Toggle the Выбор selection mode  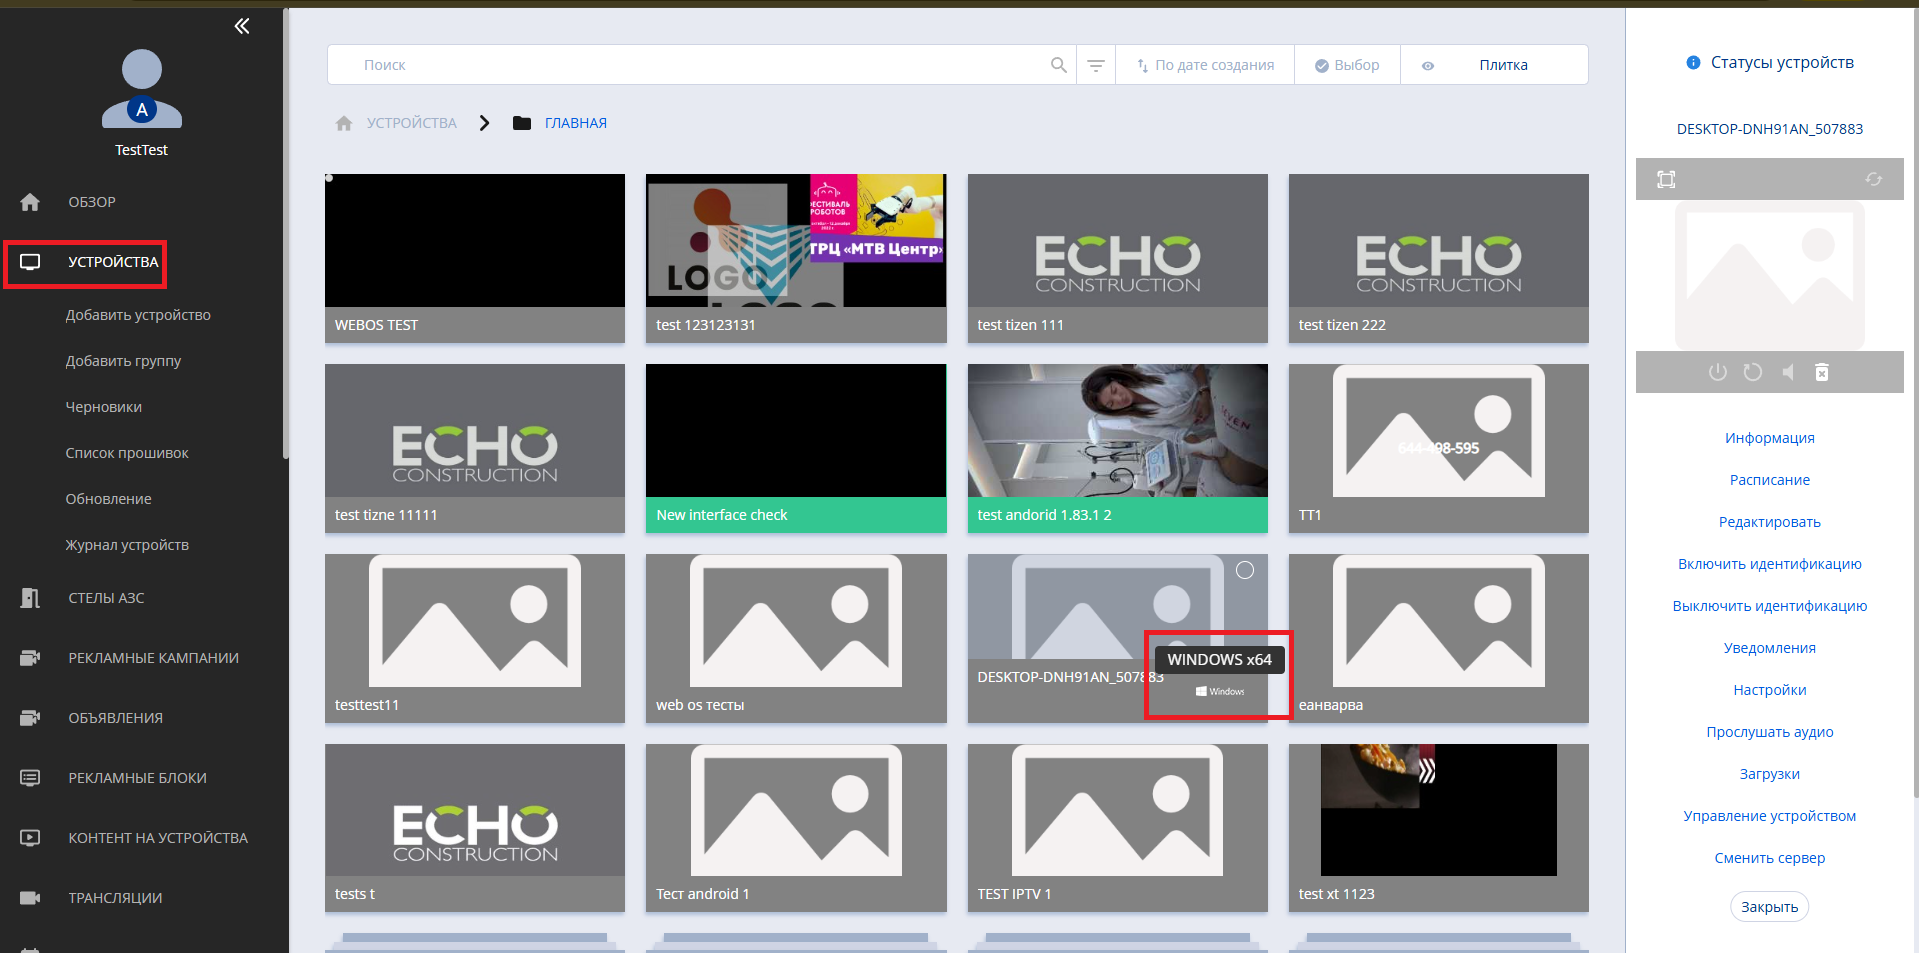click(1346, 65)
